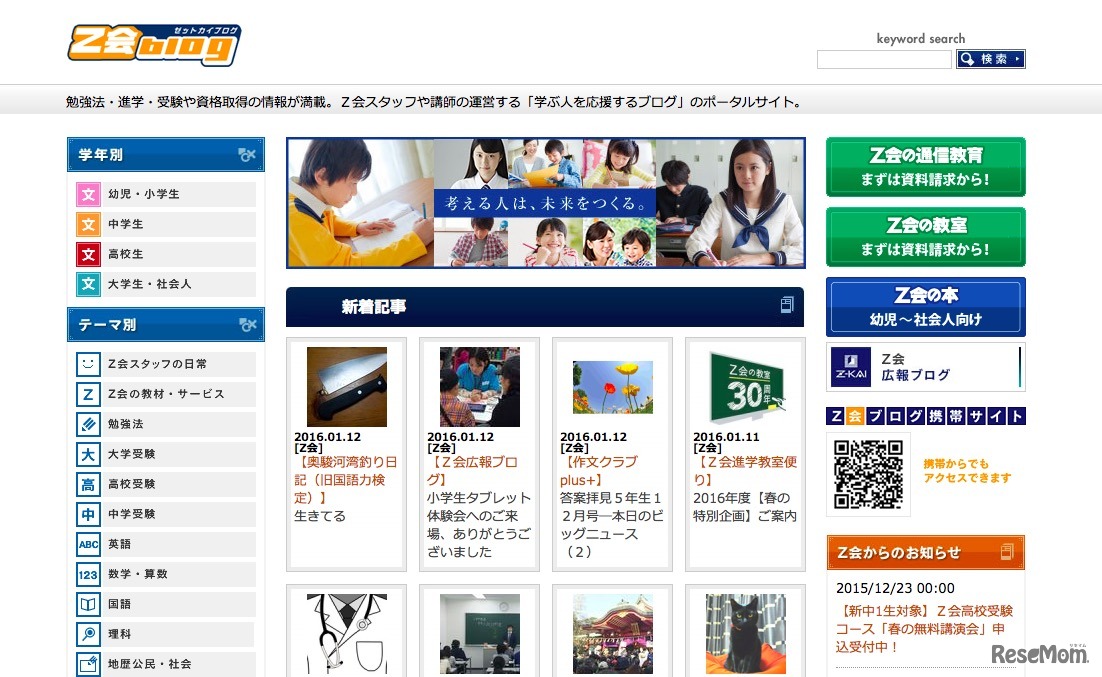Image resolution: width=1102 pixels, height=677 pixels.
Task: Select the smiley icon for Z会スタッフの日常
Action: pos(88,364)
